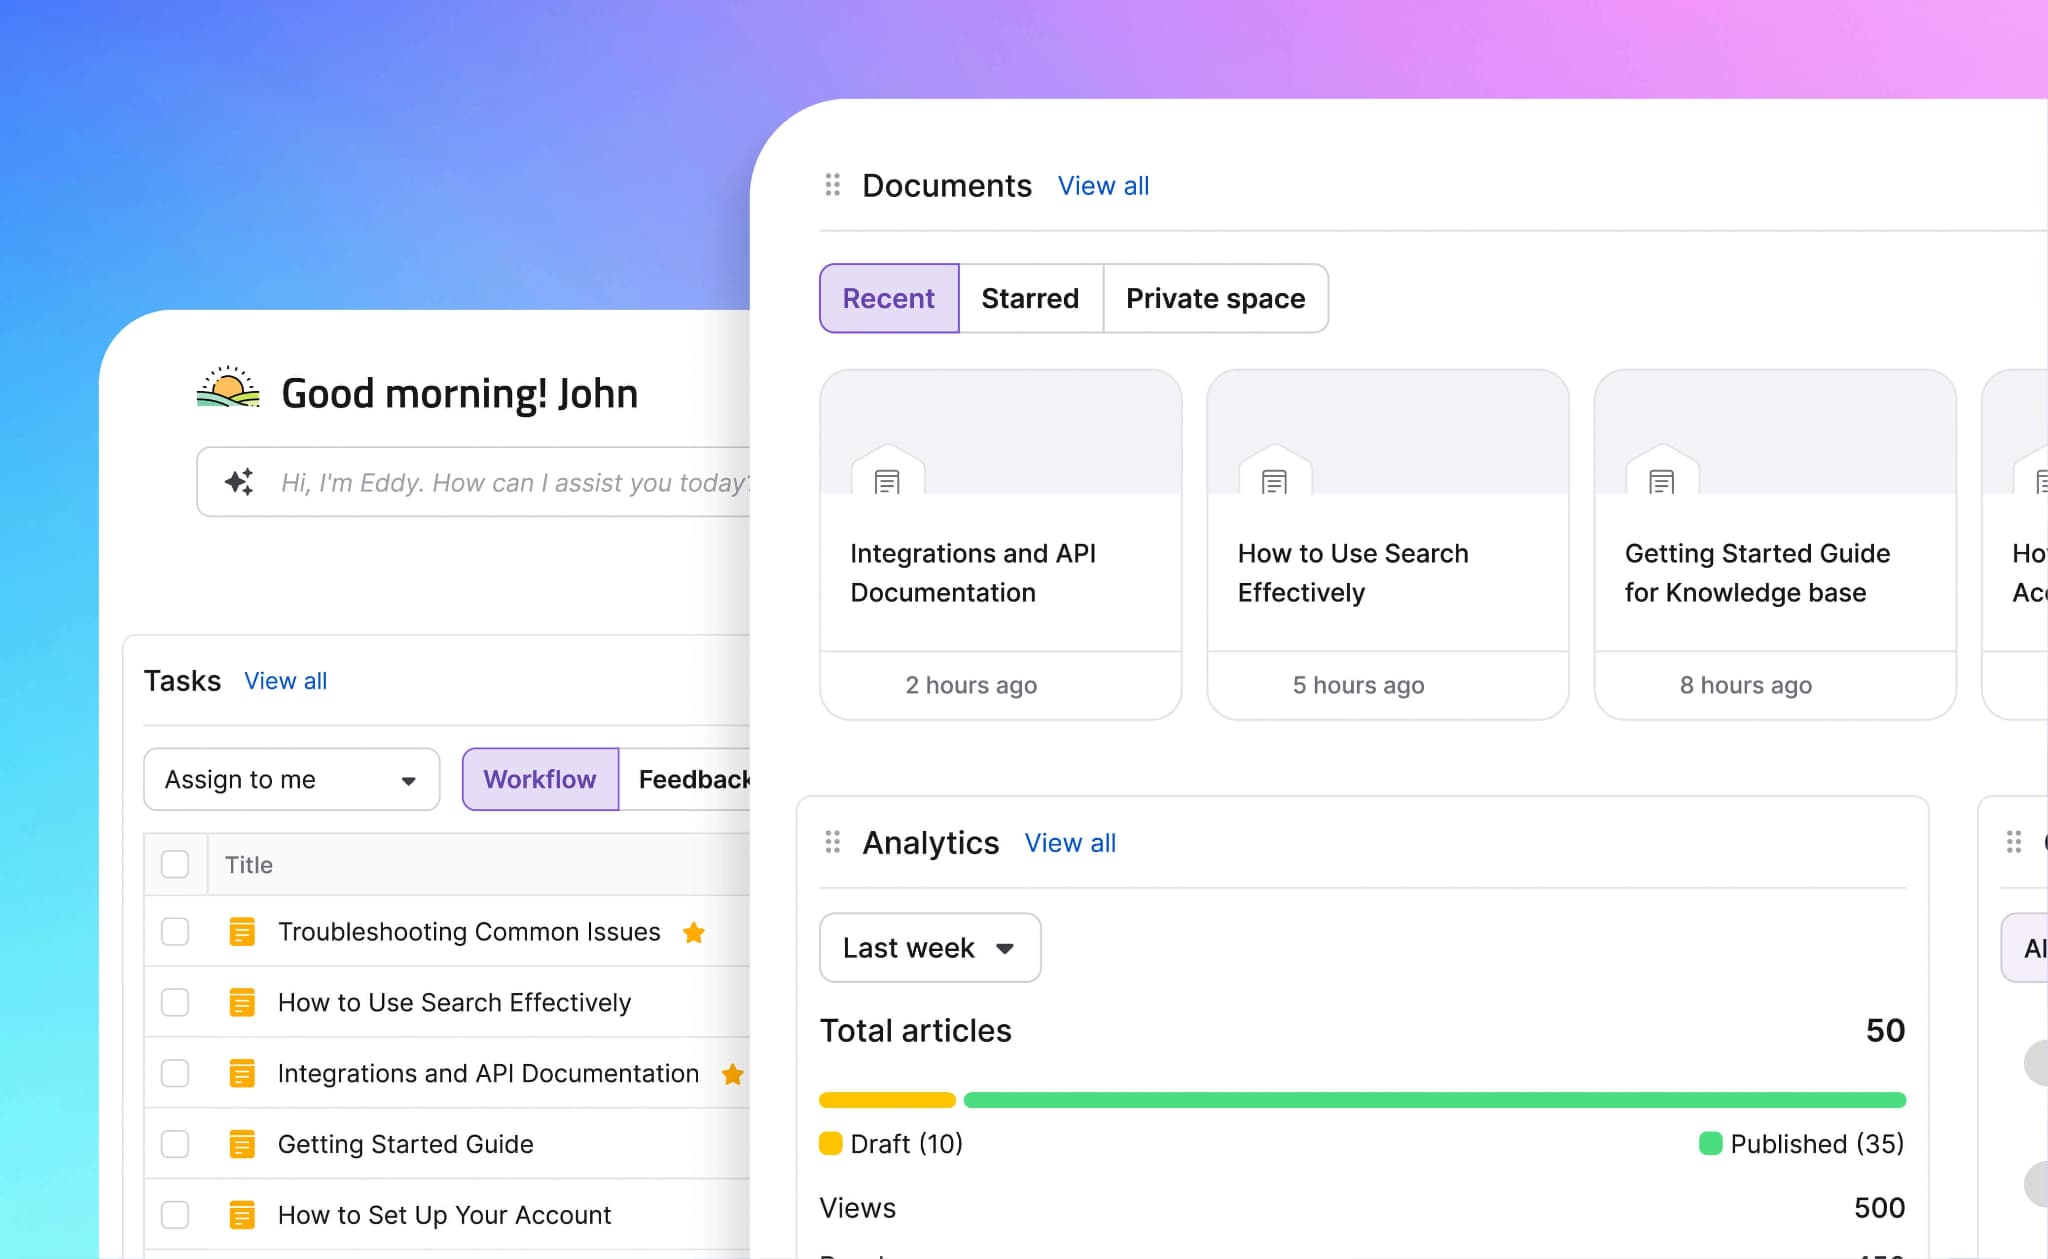Image resolution: width=2048 pixels, height=1259 pixels.
Task: Open the Assign to me dropdown
Action: [291, 779]
